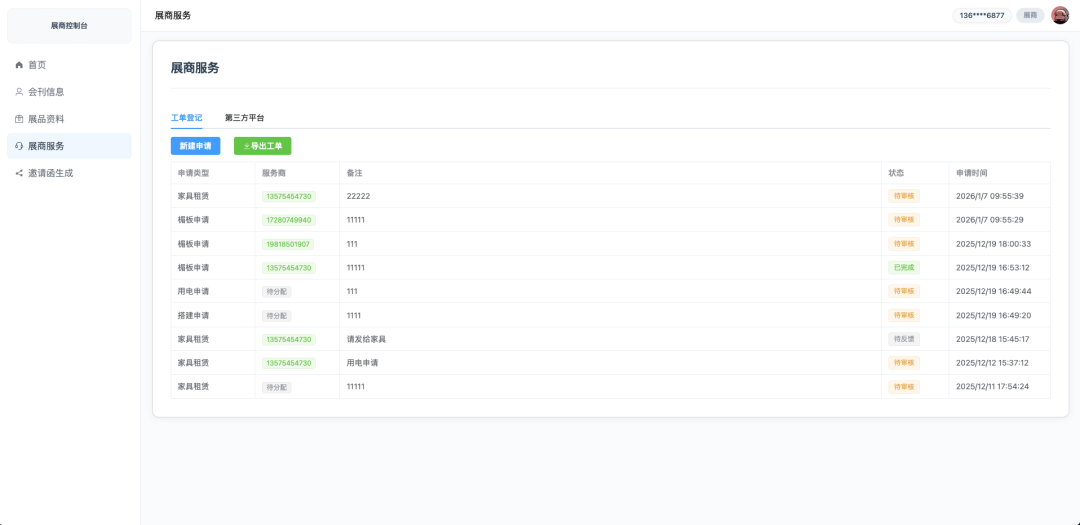
Task: Open 邀请函生成 via its share icon
Action: pos(19,173)
